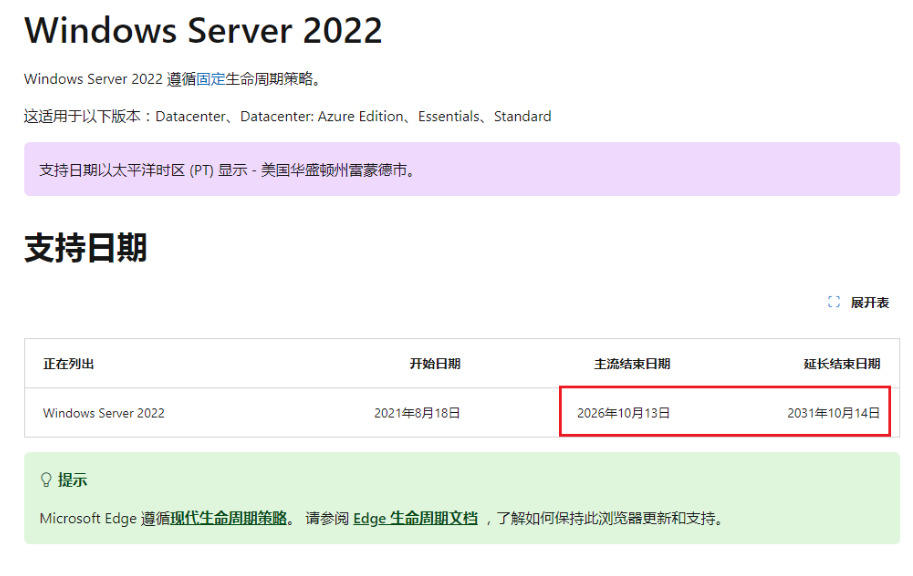This screenshot has height=576, width=913.
Task: Click the 支持日期 section heading
Action: (x=86, y=248)
